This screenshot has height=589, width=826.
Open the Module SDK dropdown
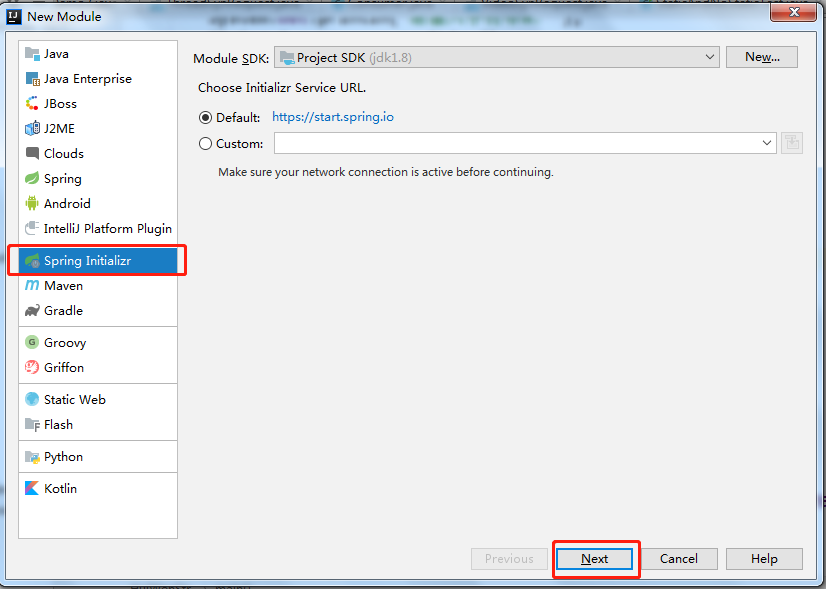coord(496,57)
